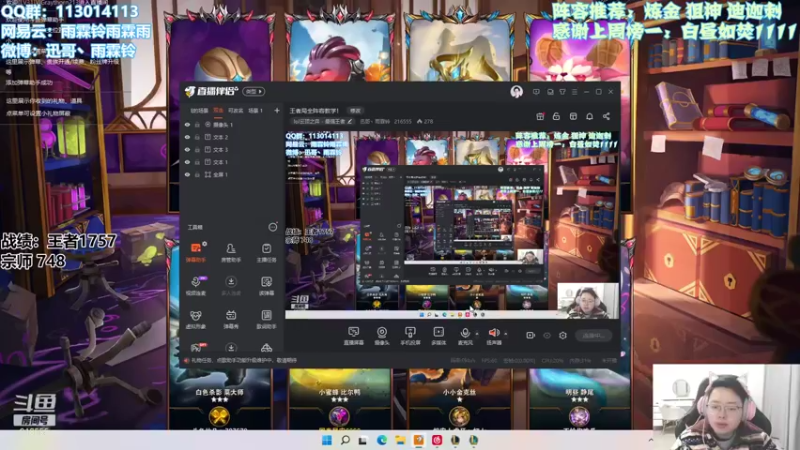
Task: Click the FPS:60 status readout
Action: [x=489, y=360]
